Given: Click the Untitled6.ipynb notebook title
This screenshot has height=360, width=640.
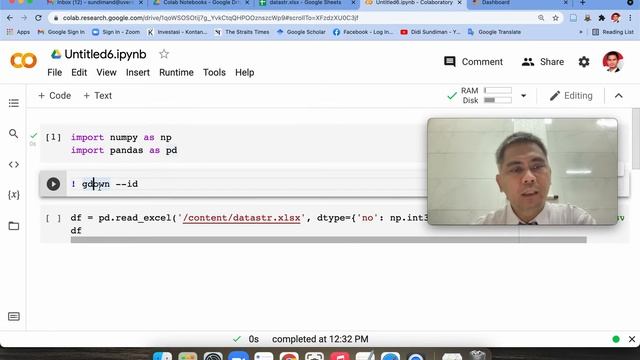Looking at the screenshot, I should click(x=105, y=54).
